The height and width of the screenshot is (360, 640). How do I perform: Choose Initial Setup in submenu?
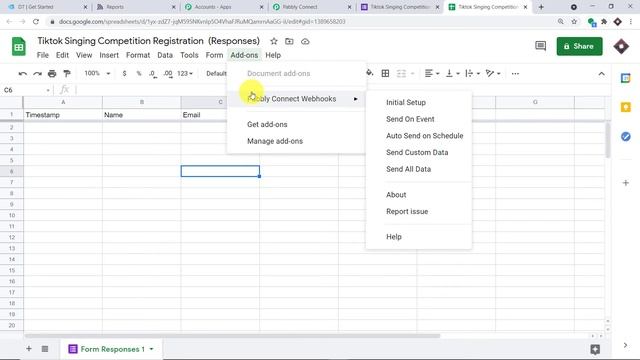pyautogui.click(x=419, y=102)
